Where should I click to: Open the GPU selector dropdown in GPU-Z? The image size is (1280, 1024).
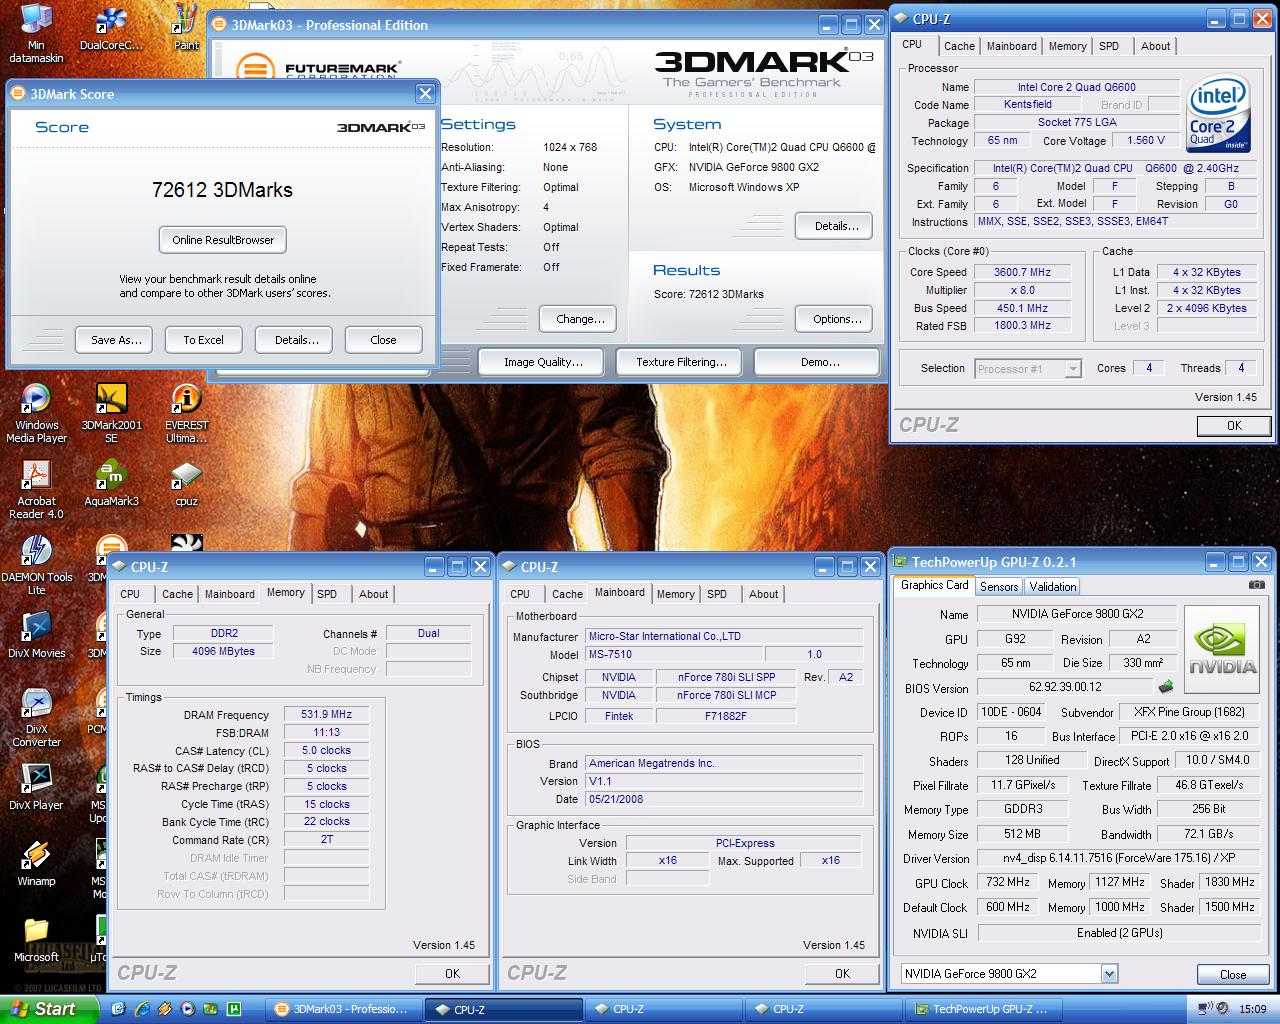[x=1108, y=974]
